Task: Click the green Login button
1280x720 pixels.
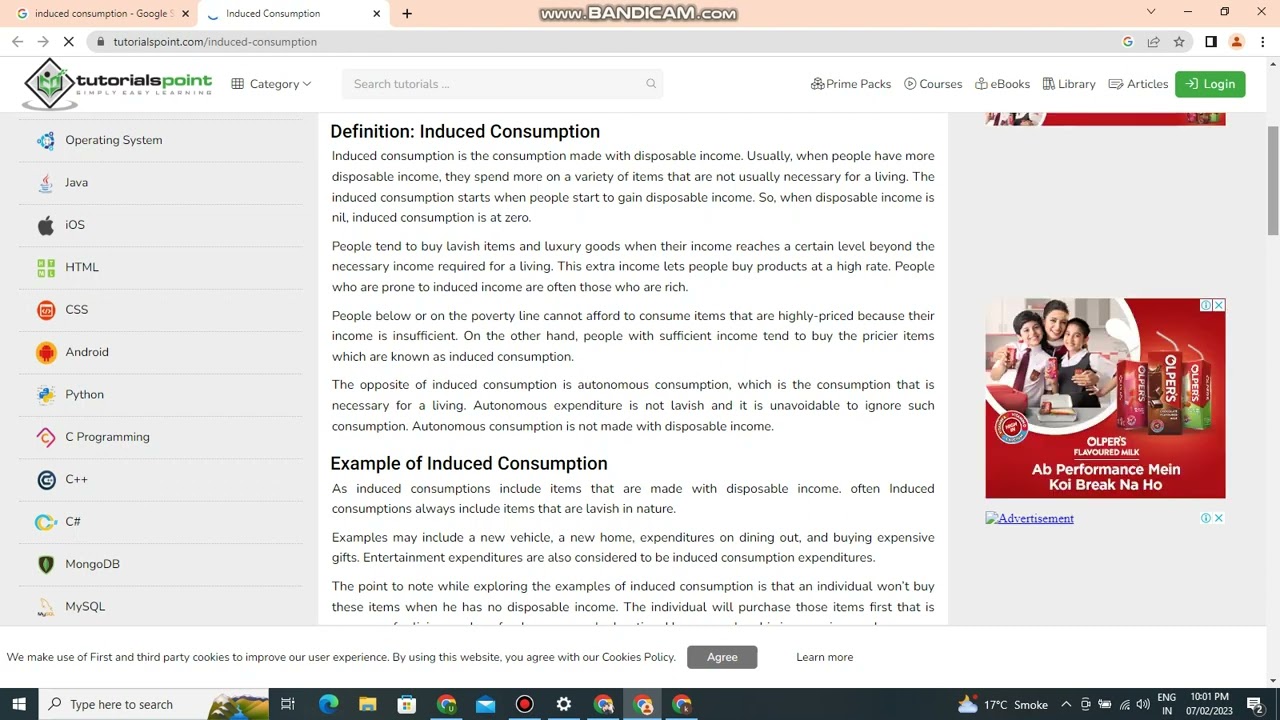Action: pyautogui.click(x=1210, y=84)
